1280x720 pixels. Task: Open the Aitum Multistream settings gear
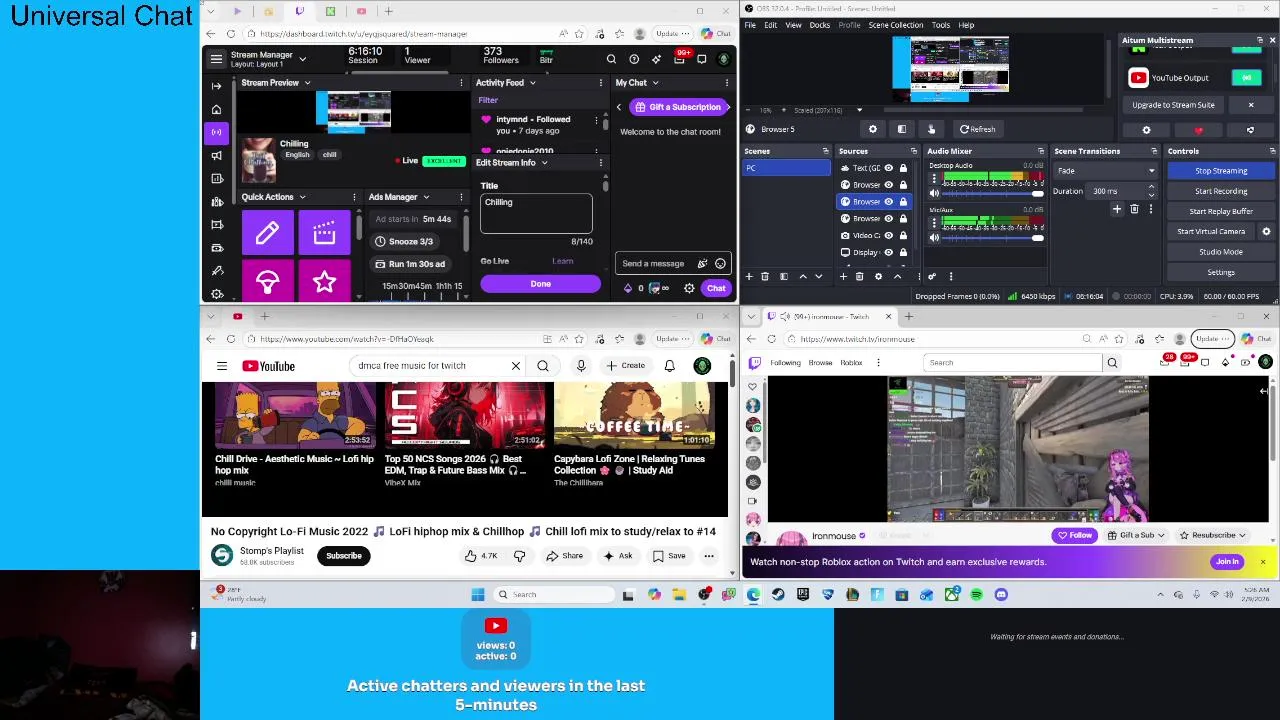[1146, 130]
